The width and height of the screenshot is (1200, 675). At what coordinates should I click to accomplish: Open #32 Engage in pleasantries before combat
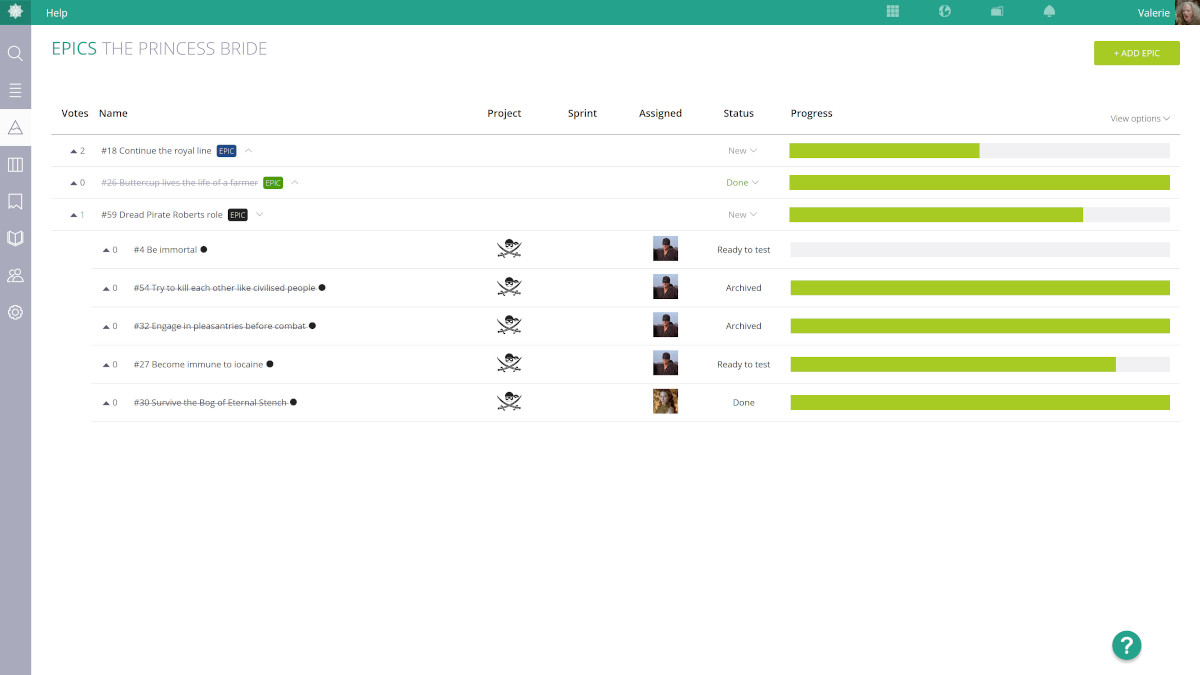tap(219, 326)
